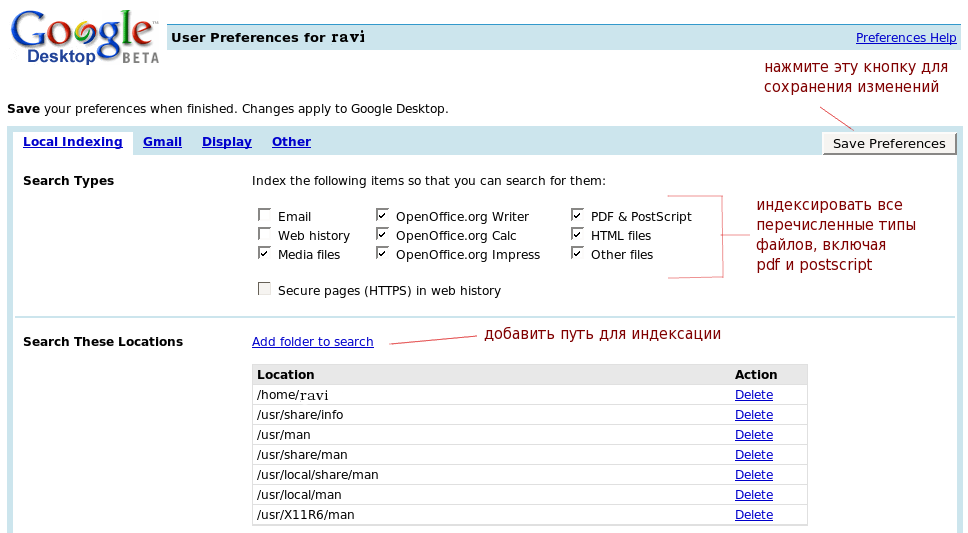This screenshot has width=968, height=533.
Task: Switch to the Other tab
Action: coord(291,142)
